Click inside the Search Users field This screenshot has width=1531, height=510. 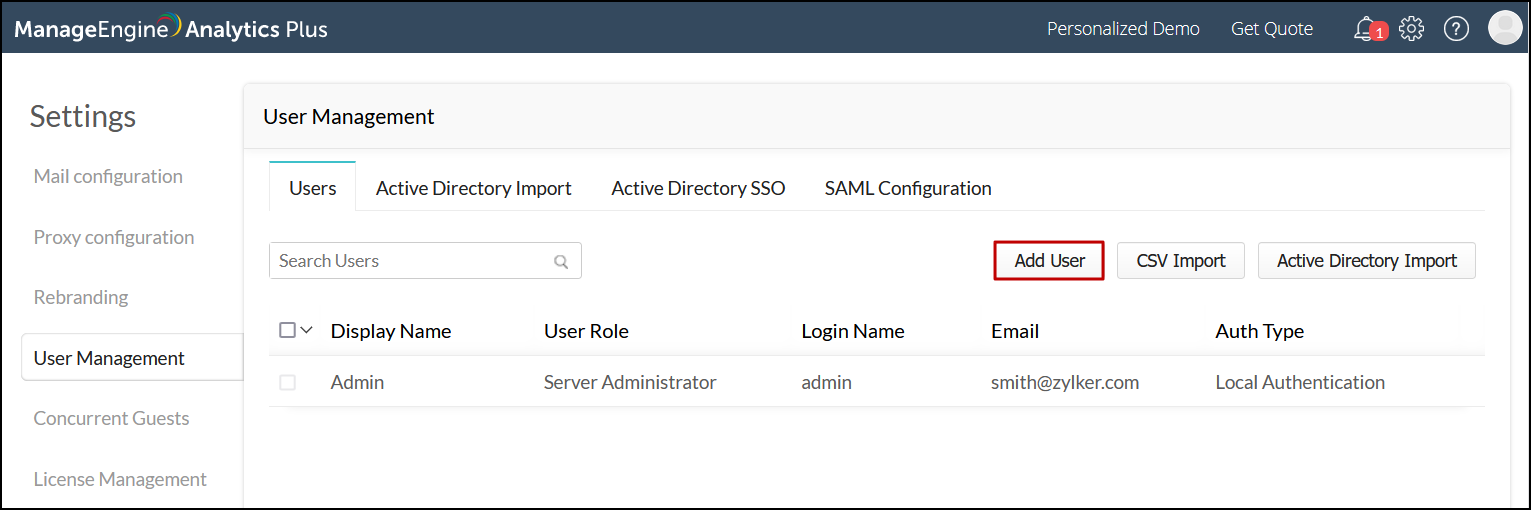pos(412,261)
